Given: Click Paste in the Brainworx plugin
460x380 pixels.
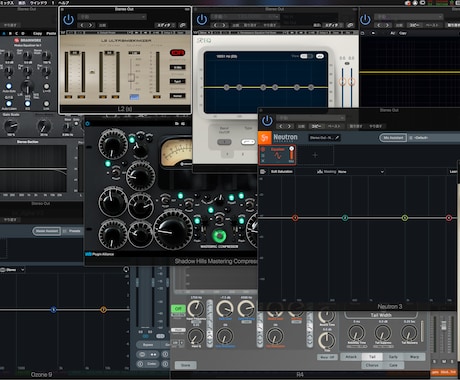Looking at the screenshot, I should tap(51, 33).
